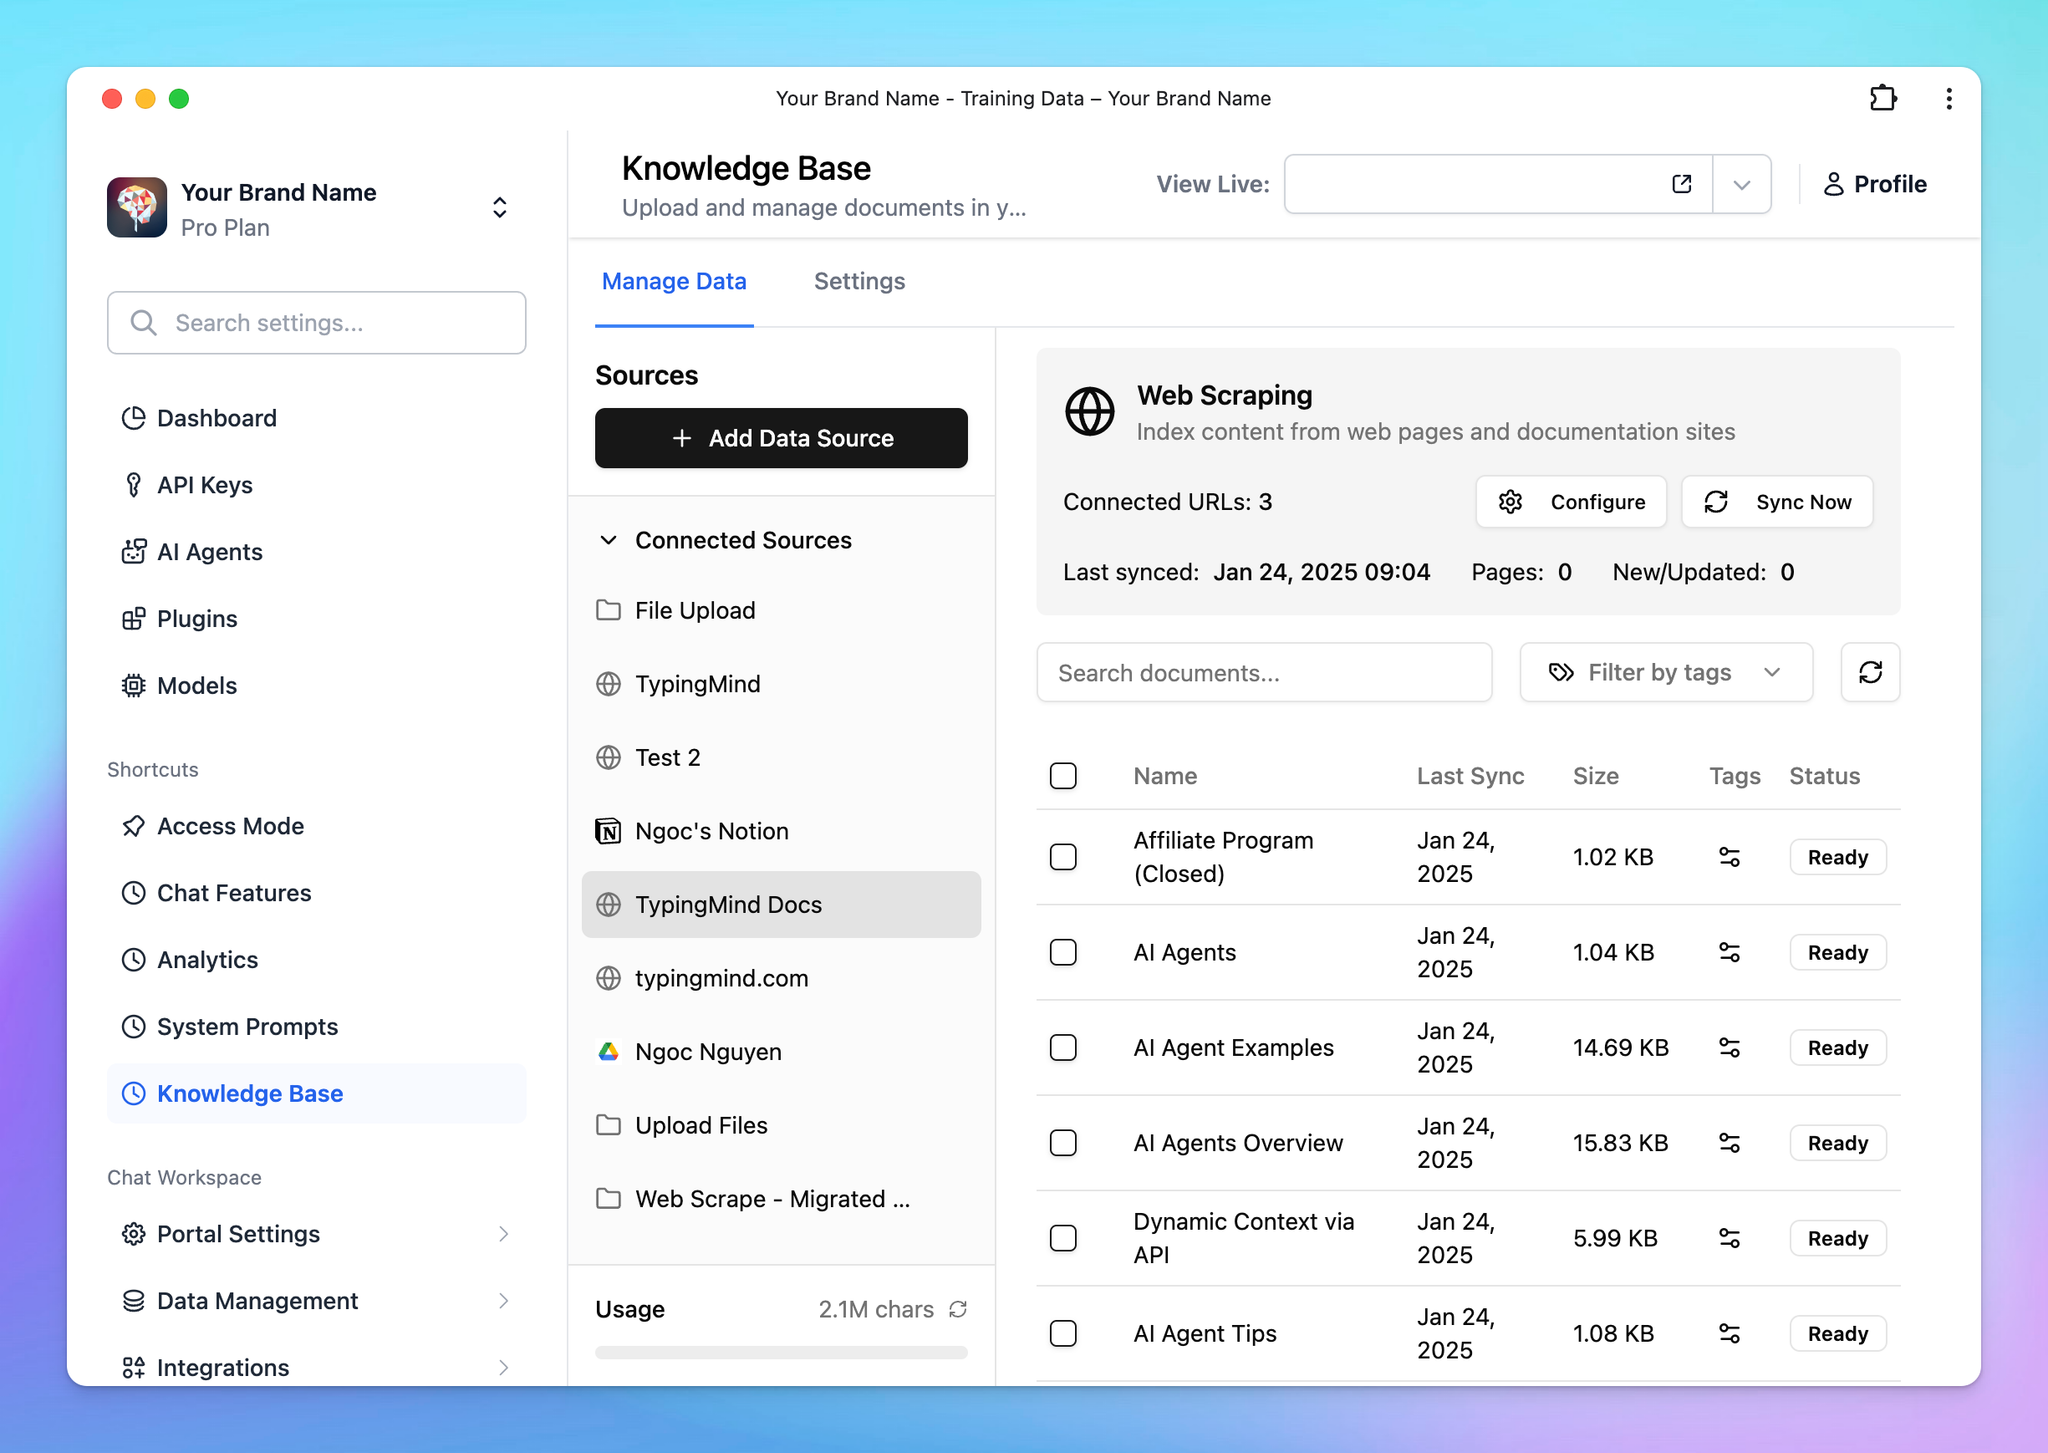Check the Affiliate Program (Closed) row
Viewport: 2048px width, 1453px height.
1063,857
